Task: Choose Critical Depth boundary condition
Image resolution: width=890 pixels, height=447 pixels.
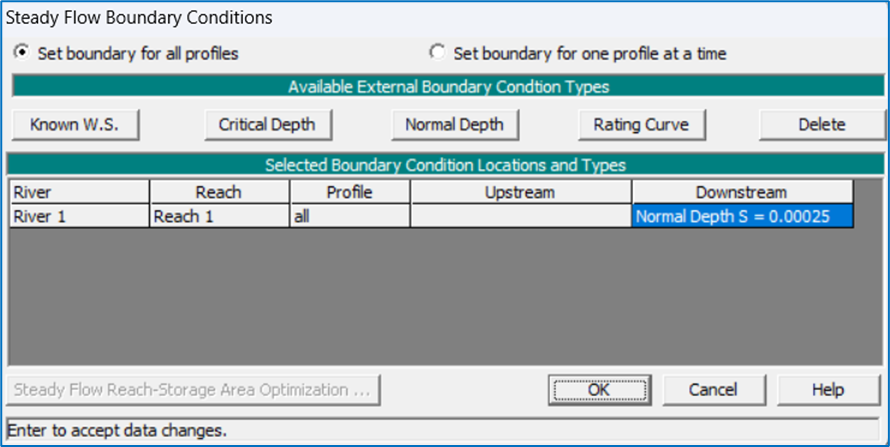Action: [267, 125]
